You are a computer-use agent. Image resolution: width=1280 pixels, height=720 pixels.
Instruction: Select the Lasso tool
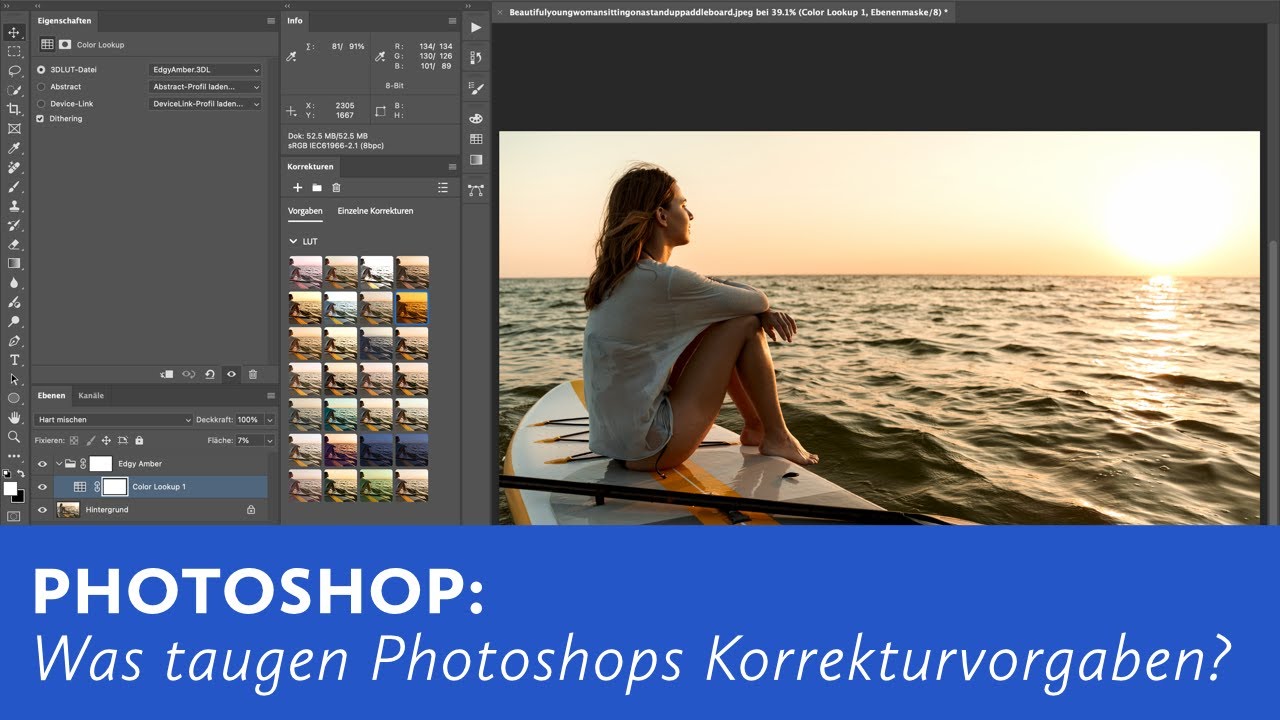point(14,71)
